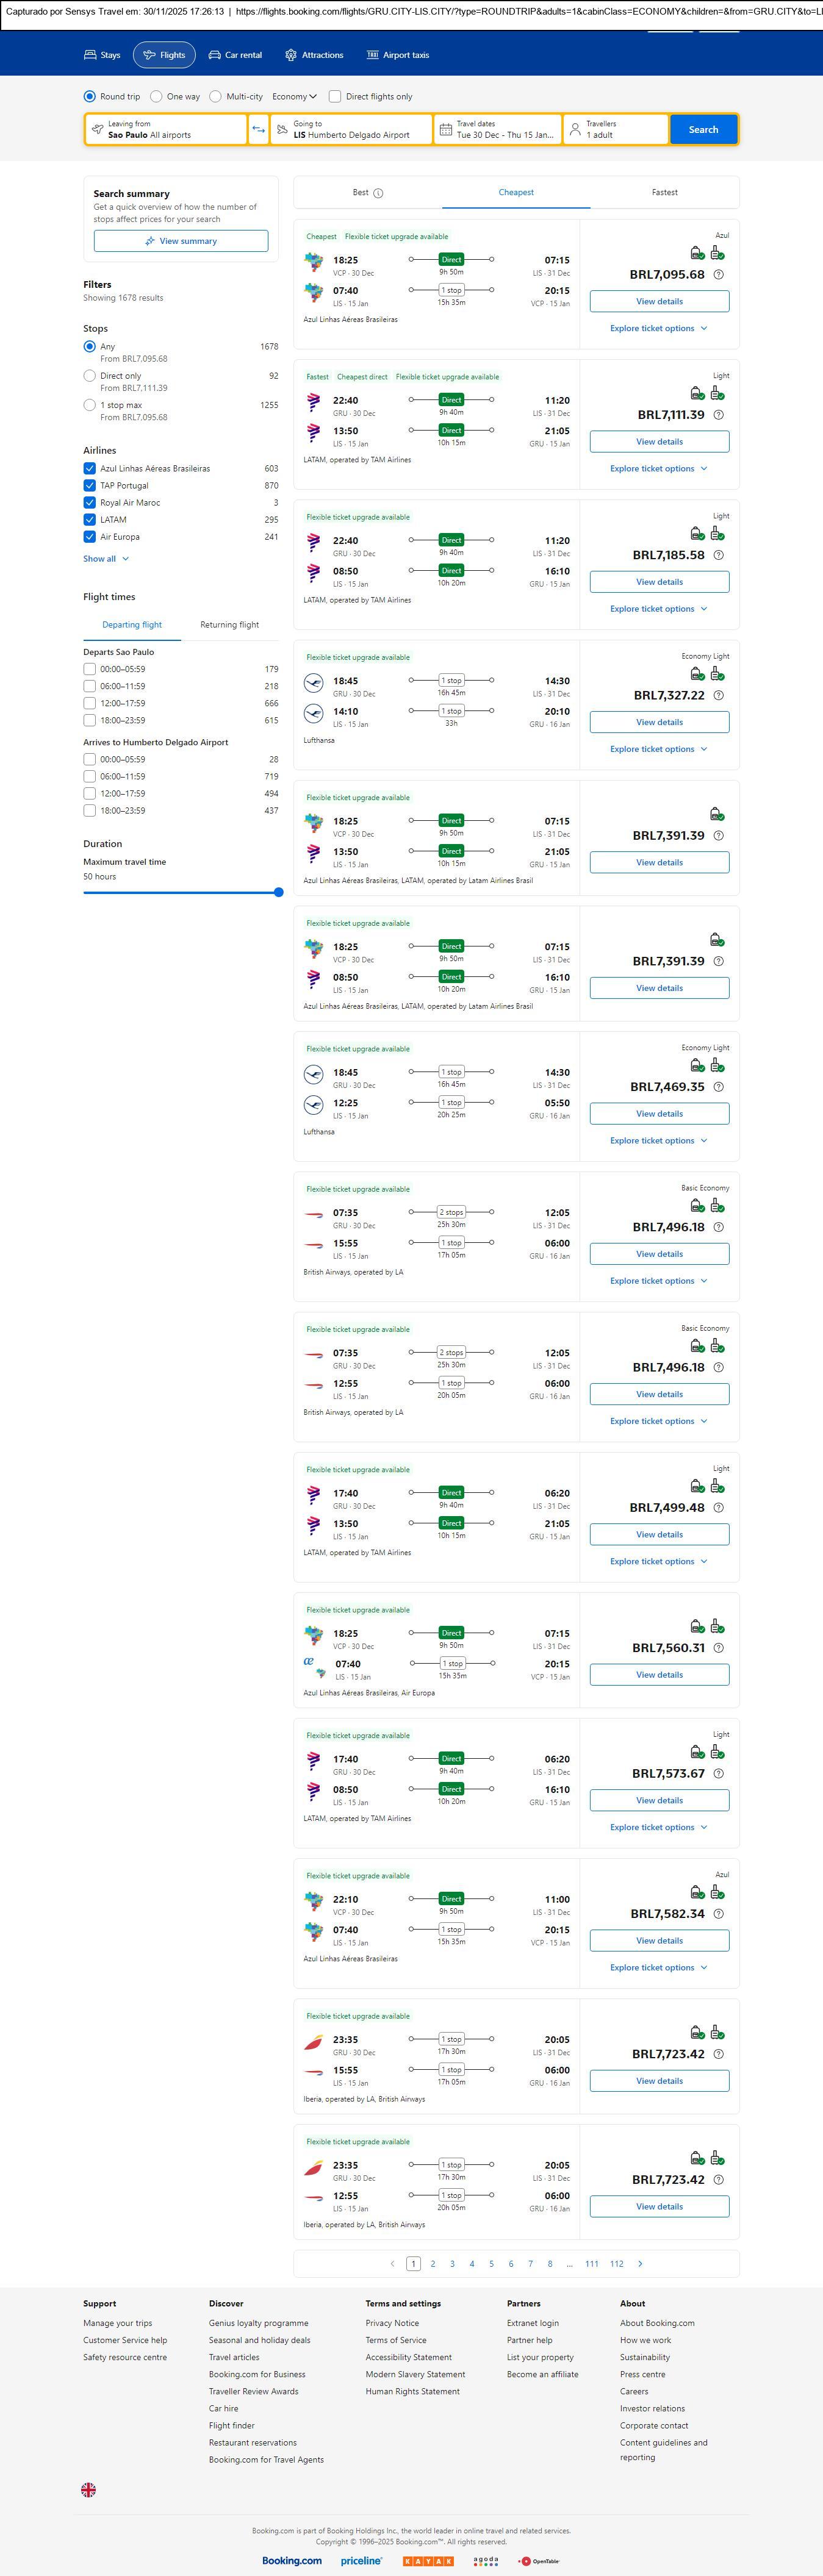Click price info icon next to BRL7,095.68
Image resolution: width=823 pixels, height=2576 pixels.
[x=718, y=274]
